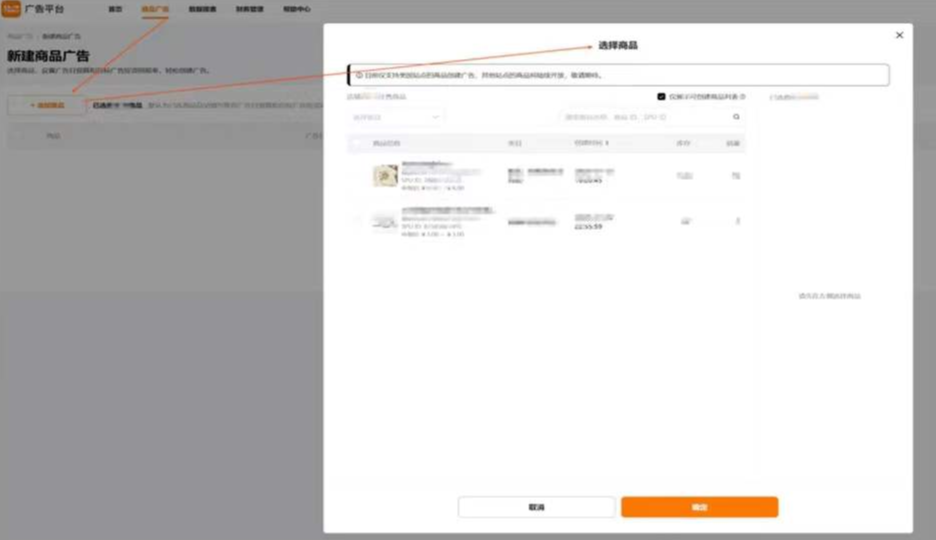Open the 商品广告 tab
Screen dimensions: 936x540
coord(155,9)
